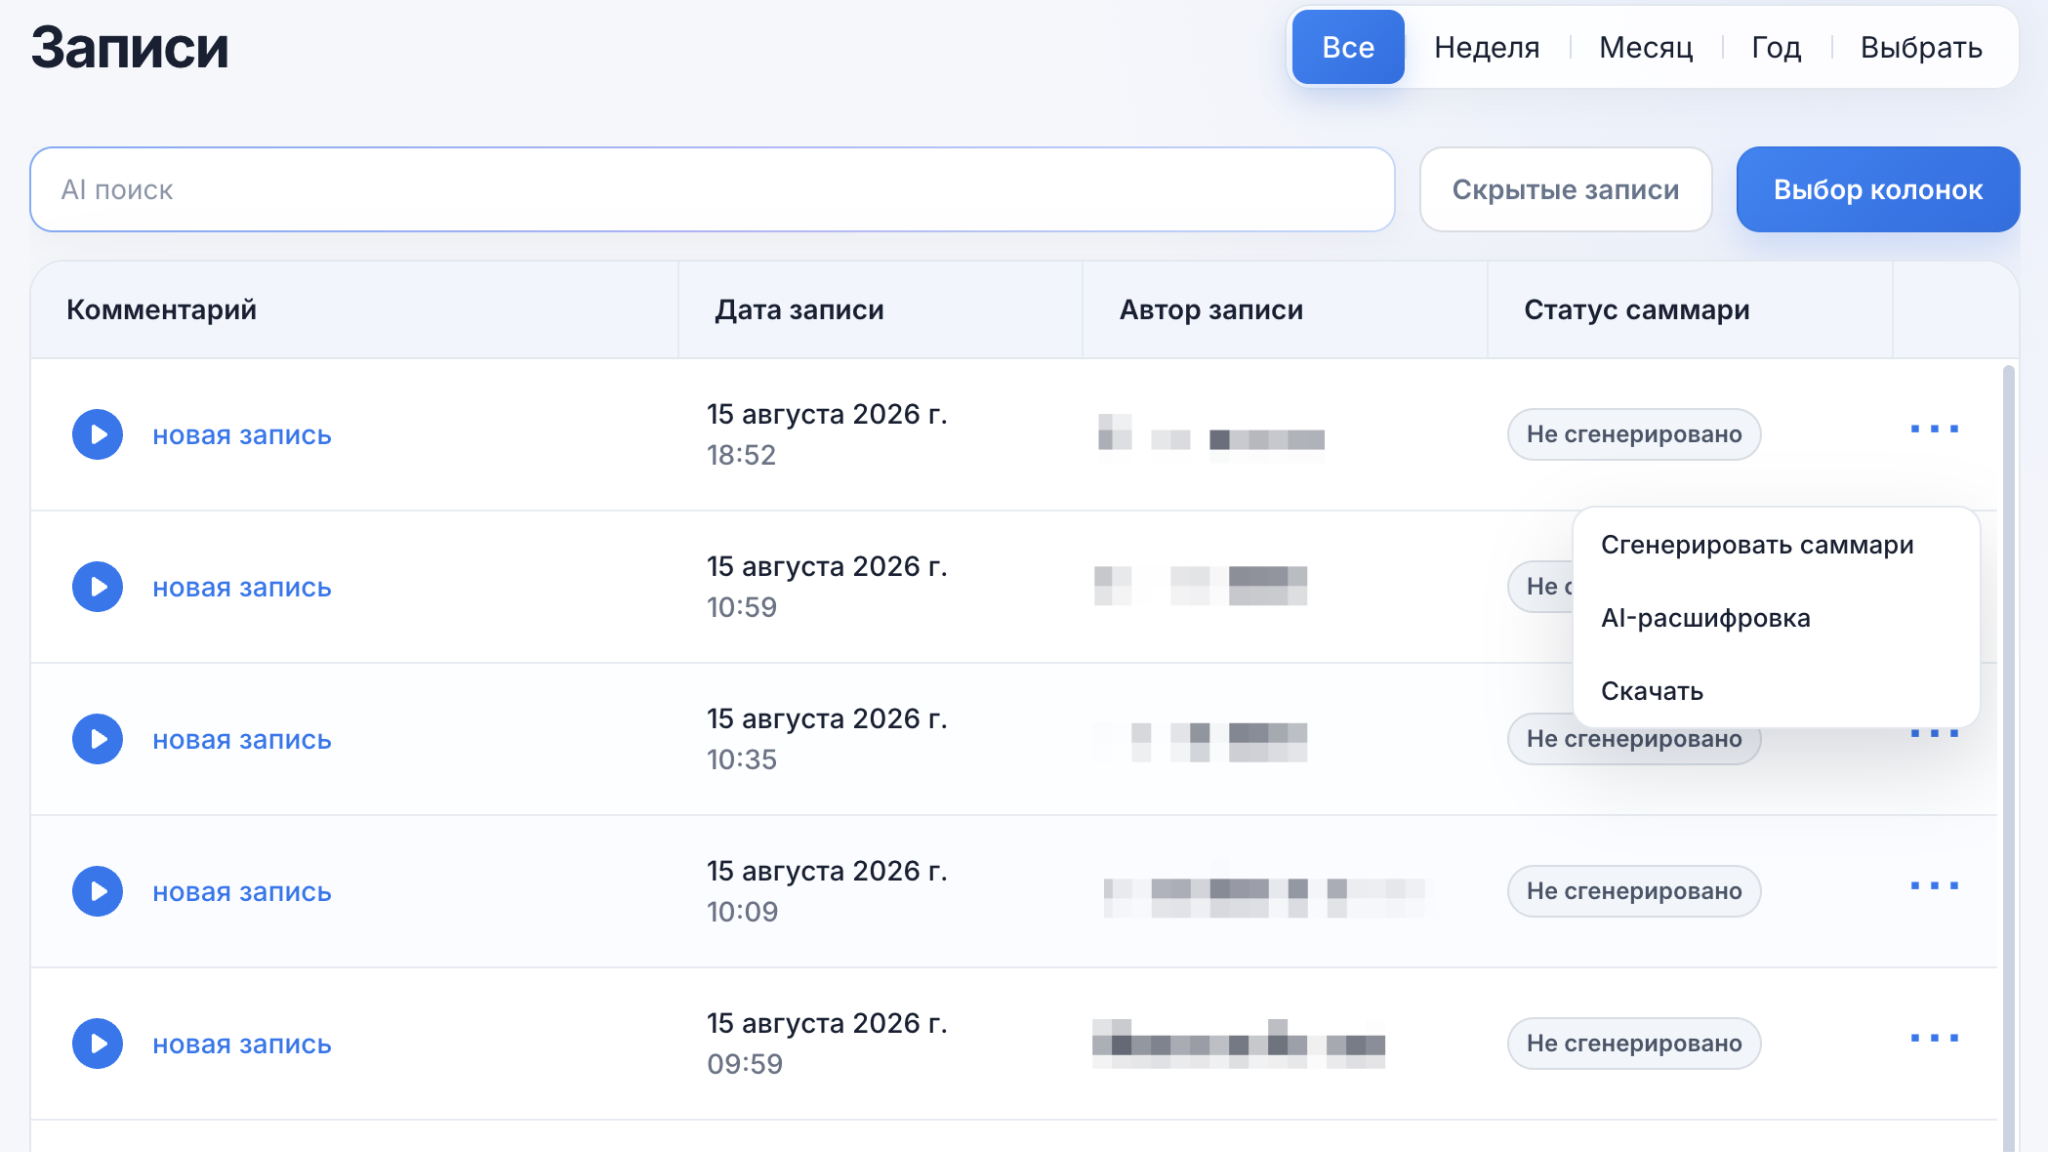Image resolution: width=2048 pixels, height=1152 pixels.
Task: Open новая запись link from 10:59
Action: tap(242, 587)
